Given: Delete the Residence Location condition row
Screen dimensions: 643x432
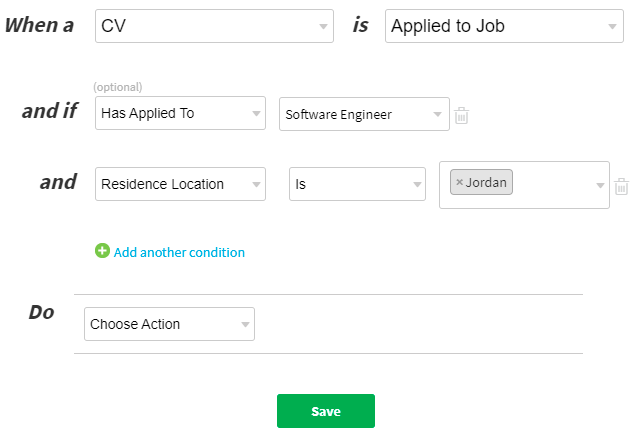Looking at the screenshot, I should pos(621,185).
